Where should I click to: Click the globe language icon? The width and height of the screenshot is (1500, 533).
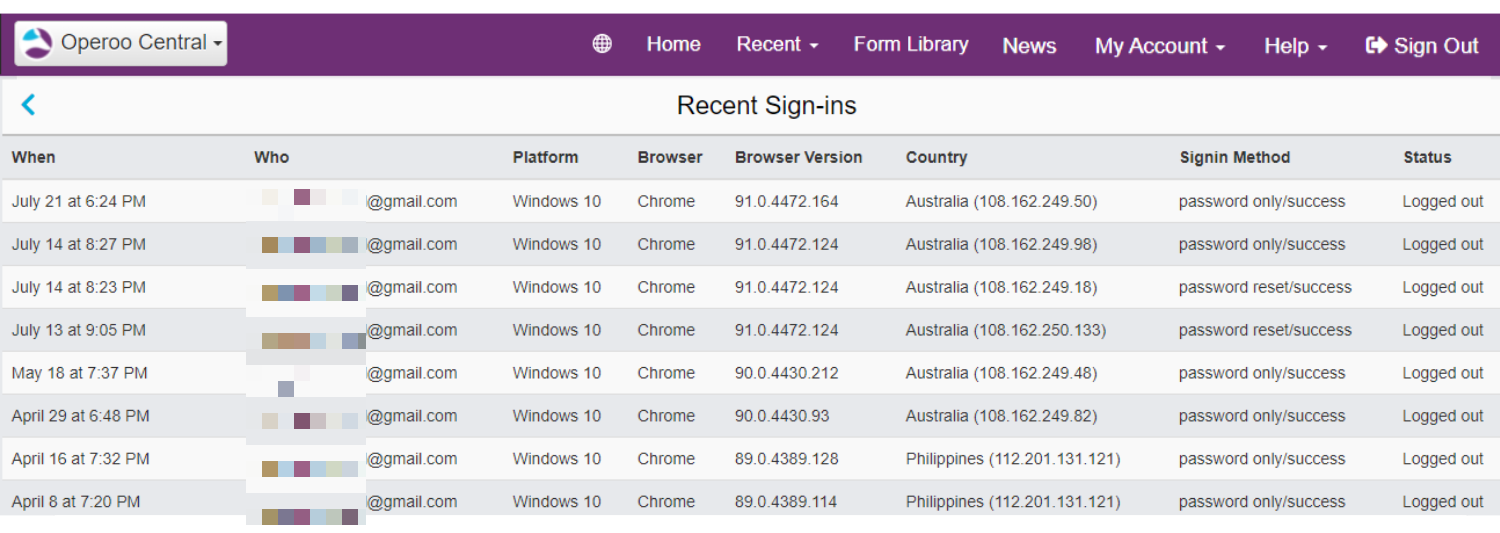pos(602,44)
